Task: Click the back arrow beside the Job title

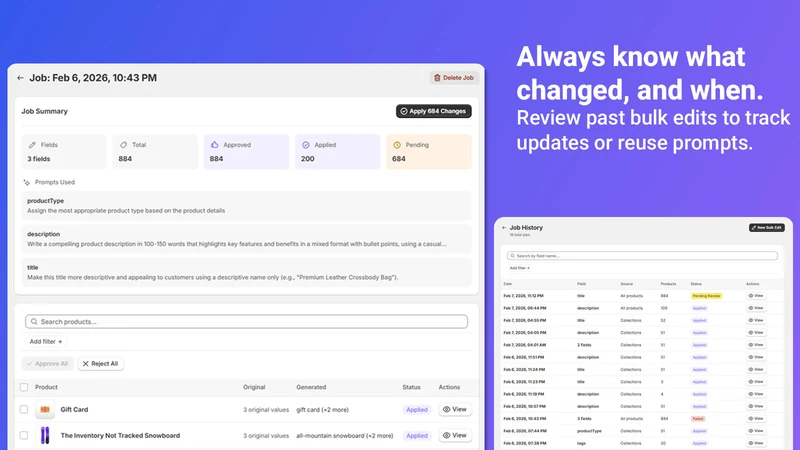Action: pos(20,78)
